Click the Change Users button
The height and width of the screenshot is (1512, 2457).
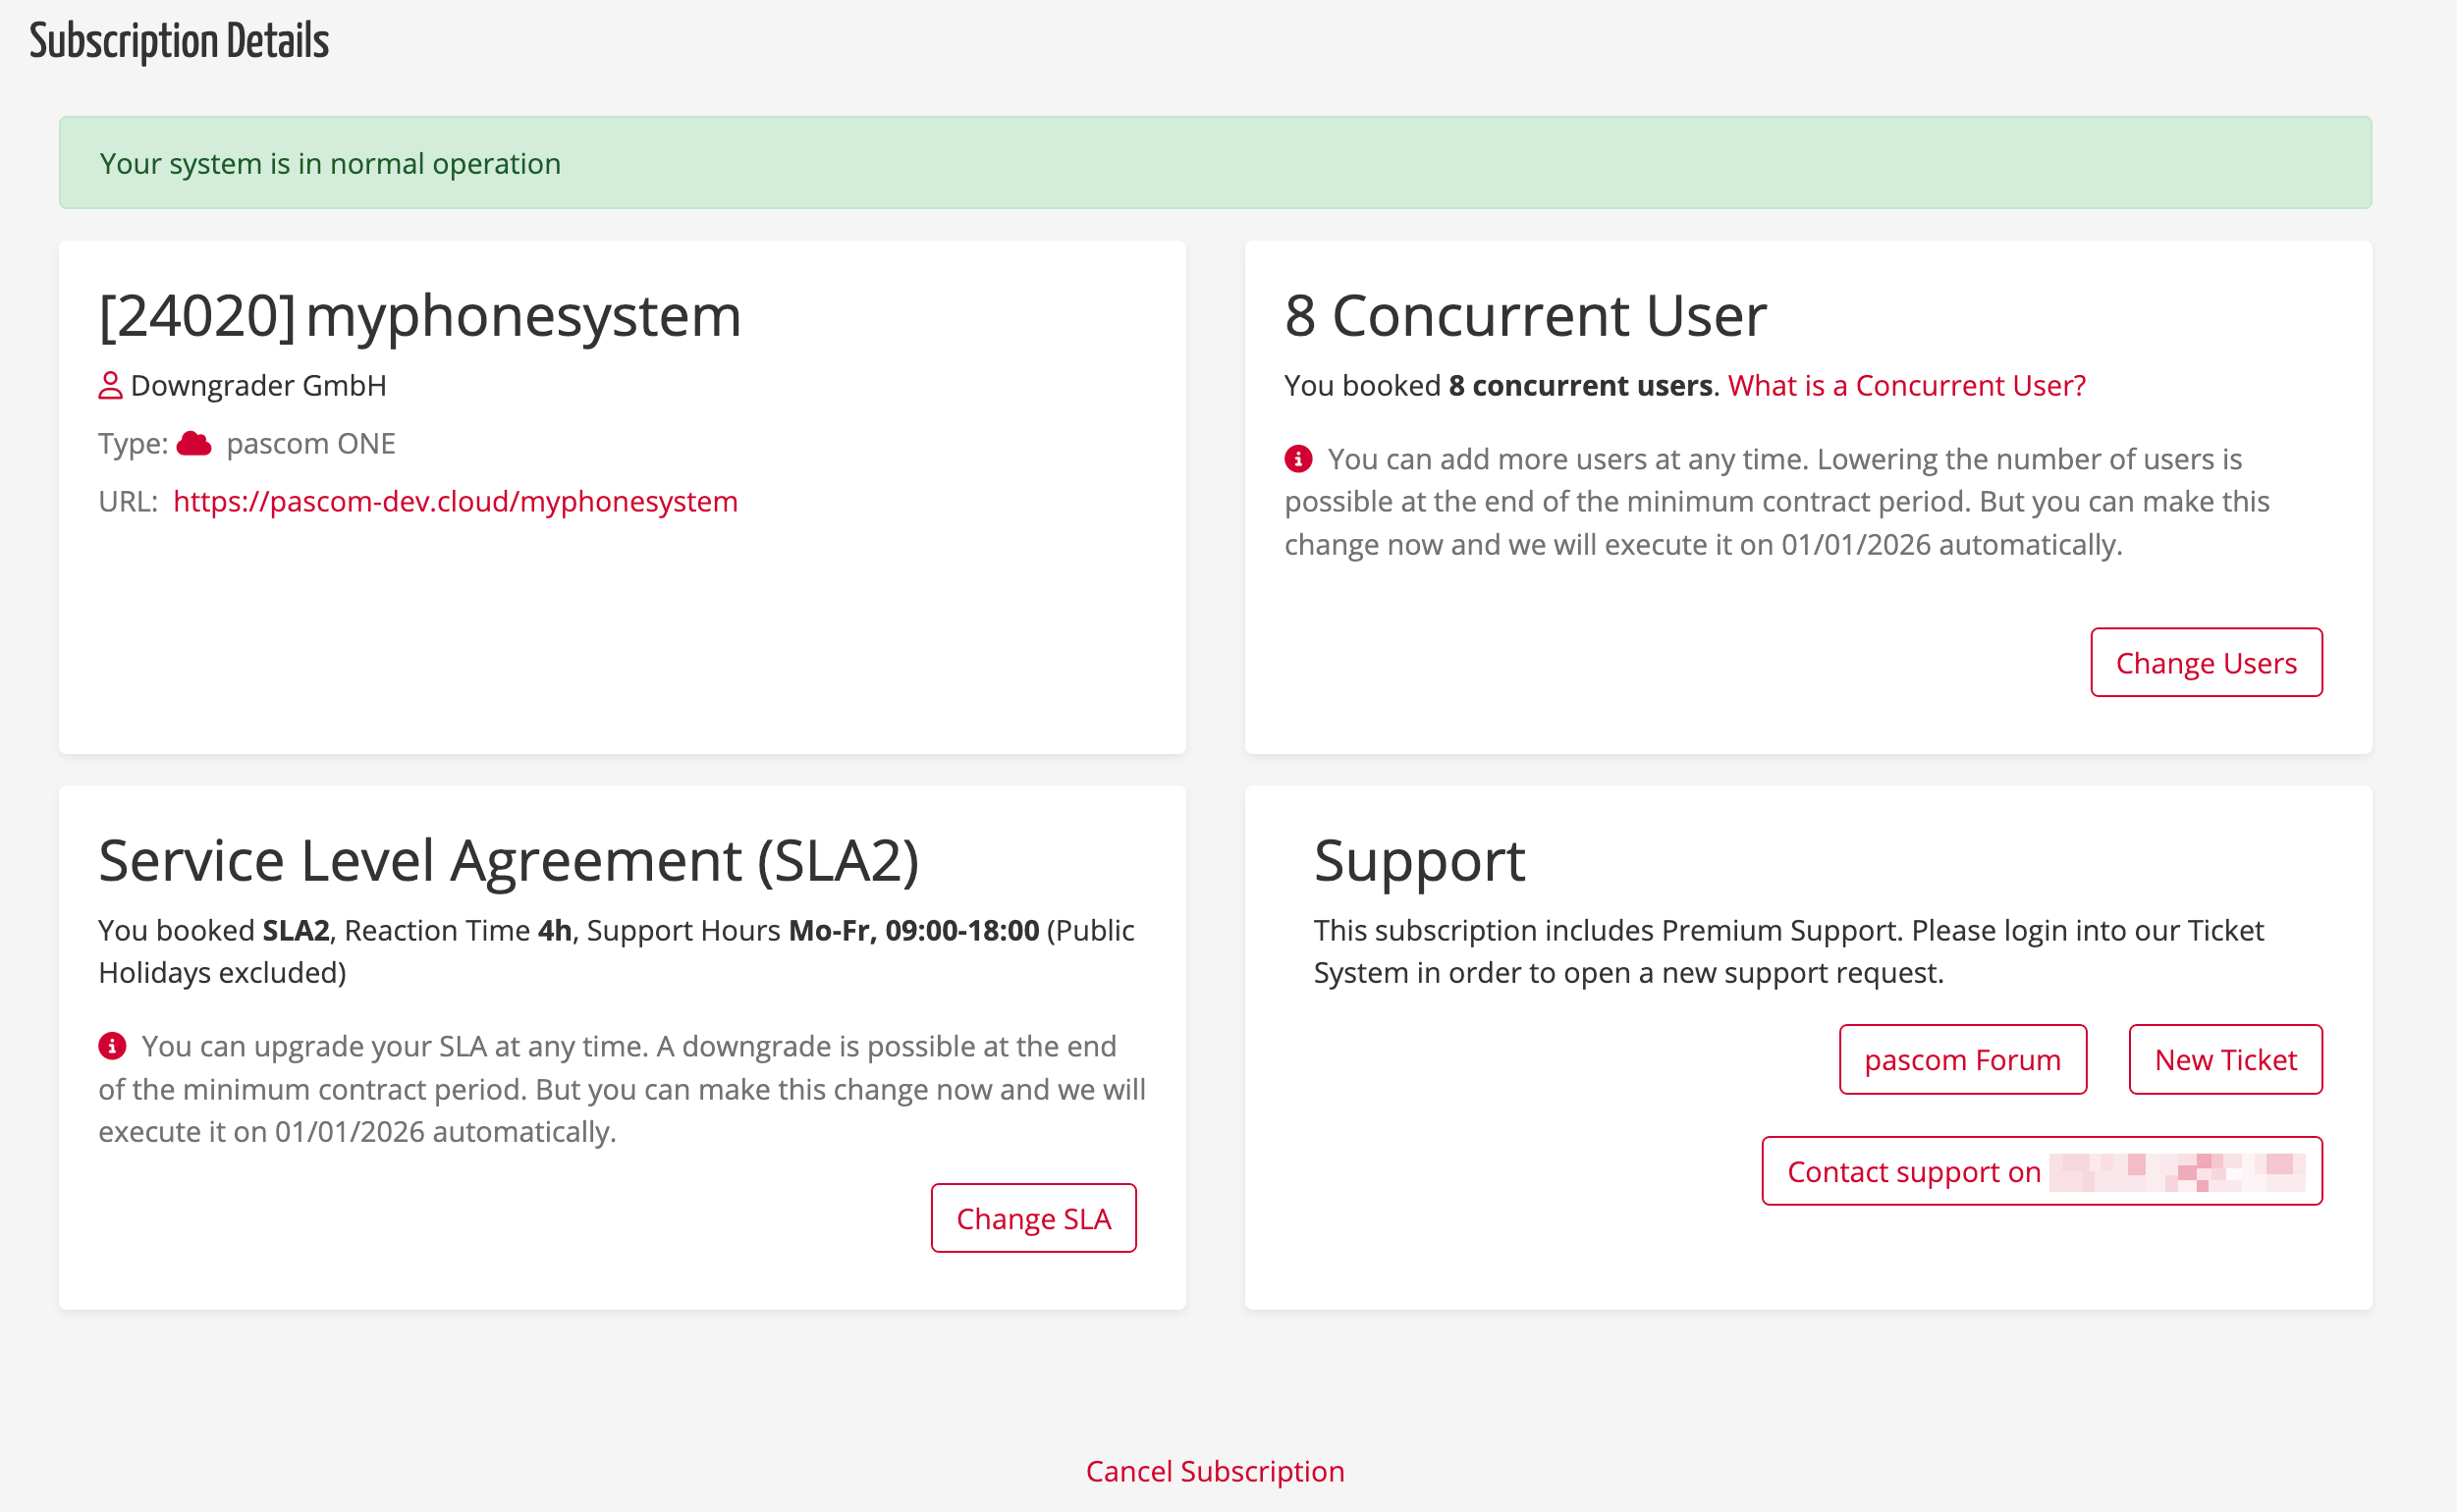(2205, 662)
